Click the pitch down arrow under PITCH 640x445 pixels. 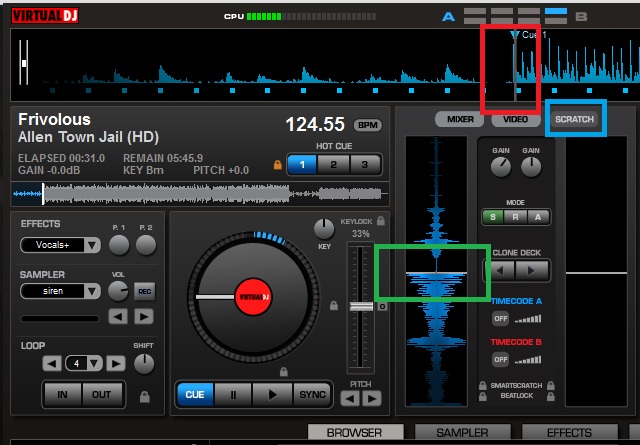click(350, 399)
